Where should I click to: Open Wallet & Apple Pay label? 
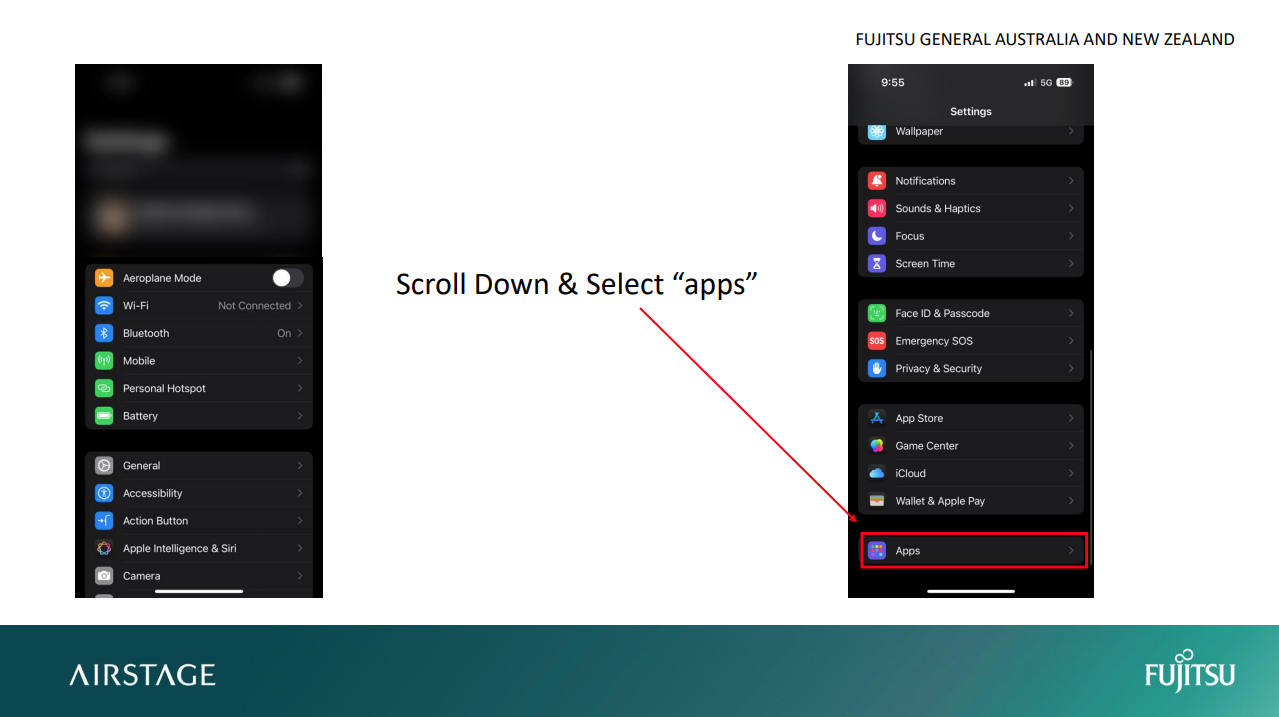(940, 501)
